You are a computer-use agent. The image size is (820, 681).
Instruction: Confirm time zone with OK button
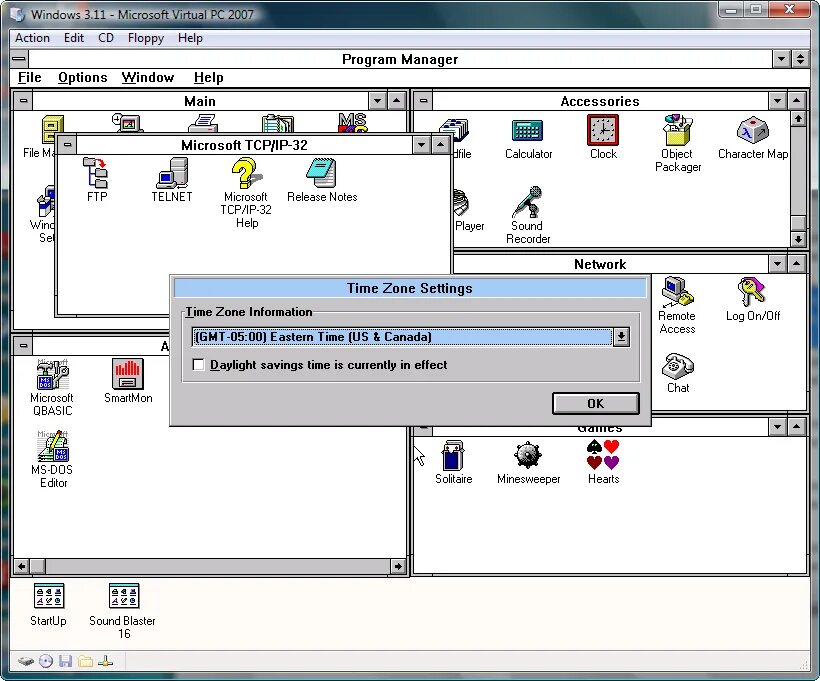(596, 403)
